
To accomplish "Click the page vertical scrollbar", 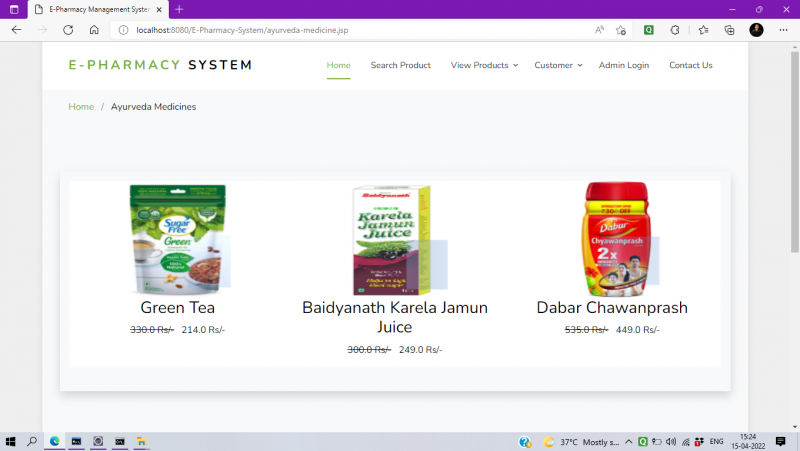I will tap(795, 152).
